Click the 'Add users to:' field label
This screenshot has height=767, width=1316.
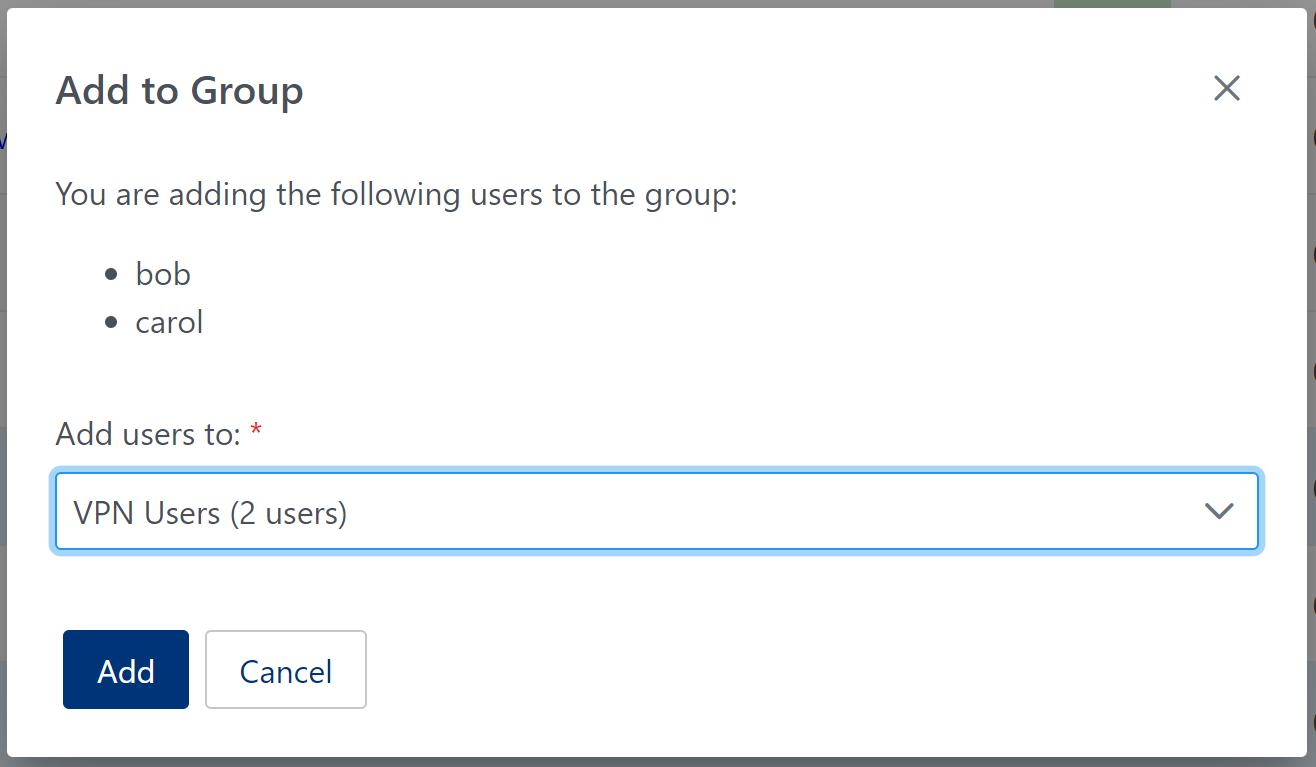click(148, 434)
